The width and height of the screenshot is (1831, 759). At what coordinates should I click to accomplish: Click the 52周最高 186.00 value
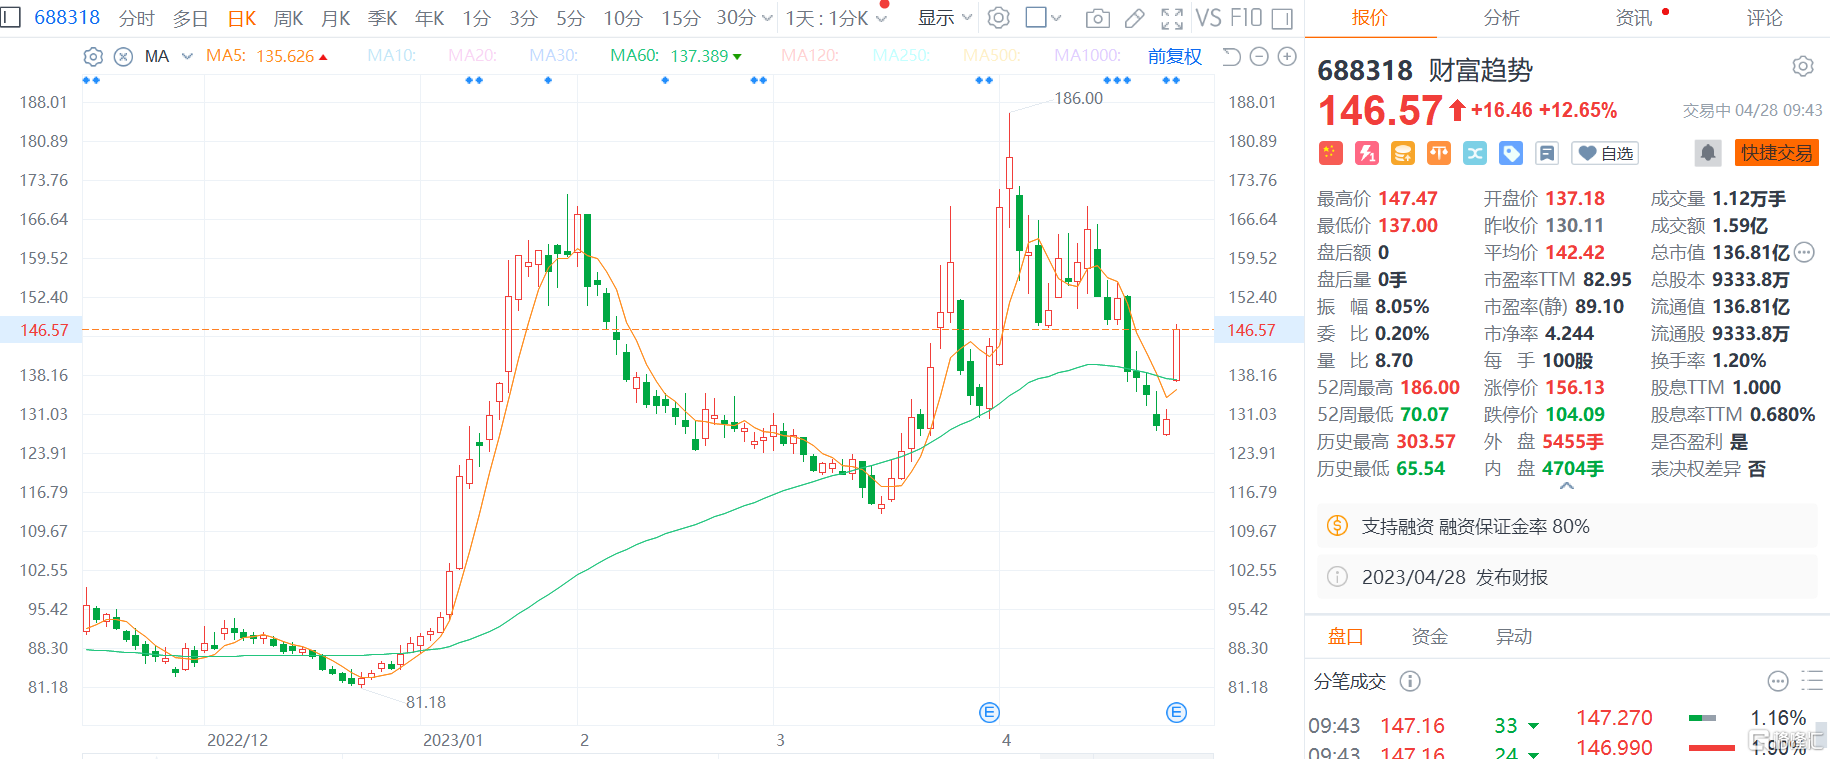pyautogui.click(x=1429, y=387)
